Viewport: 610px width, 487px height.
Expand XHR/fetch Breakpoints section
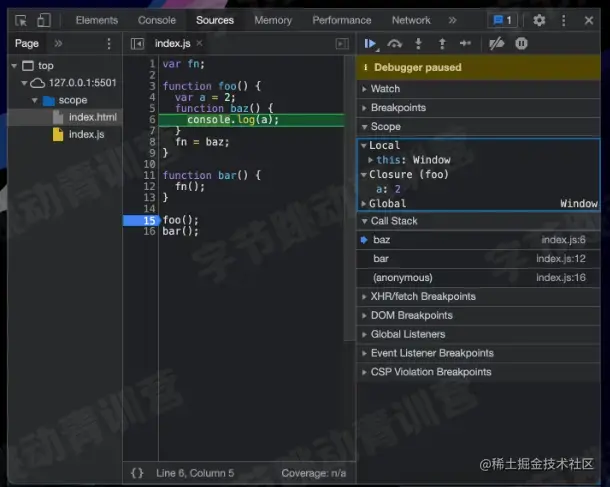[x=478, y=296]
